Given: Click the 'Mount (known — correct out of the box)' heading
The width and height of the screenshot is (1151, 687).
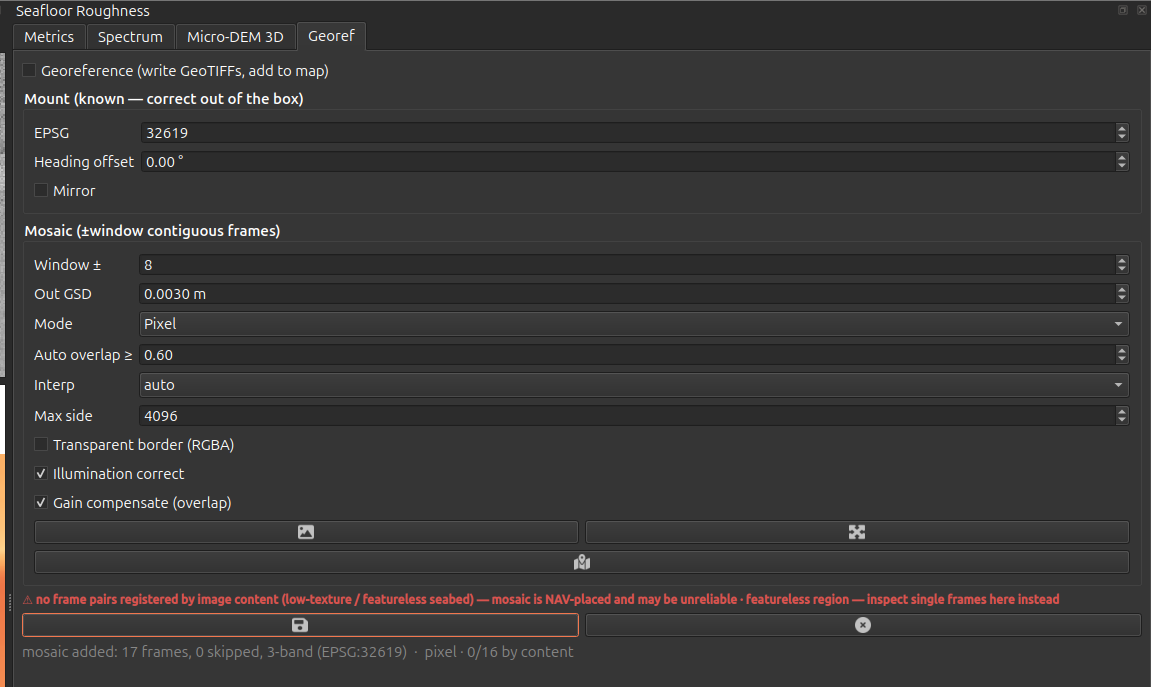Looking at the screenshot, I should coord(164,99).
